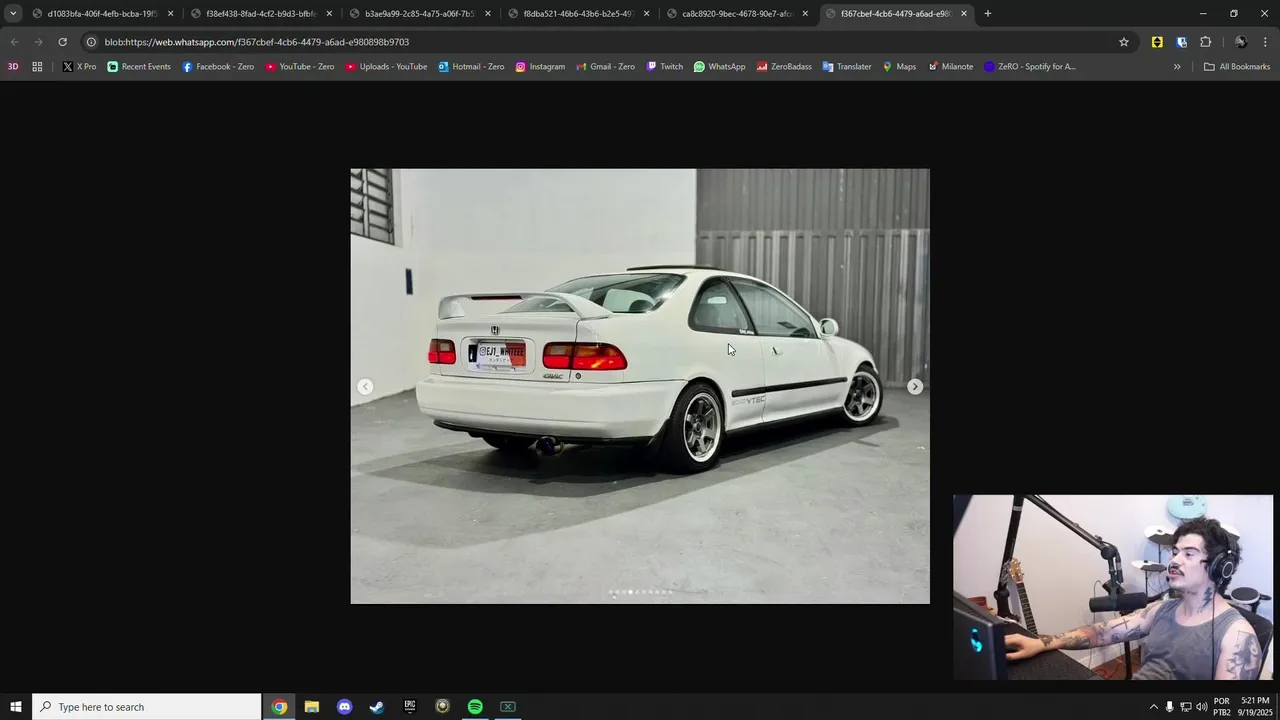Open the YouTube - Zero bookmark
The height and width of the screenshot is (720, 1280).
pyautogui.click(x=300, y=67)
